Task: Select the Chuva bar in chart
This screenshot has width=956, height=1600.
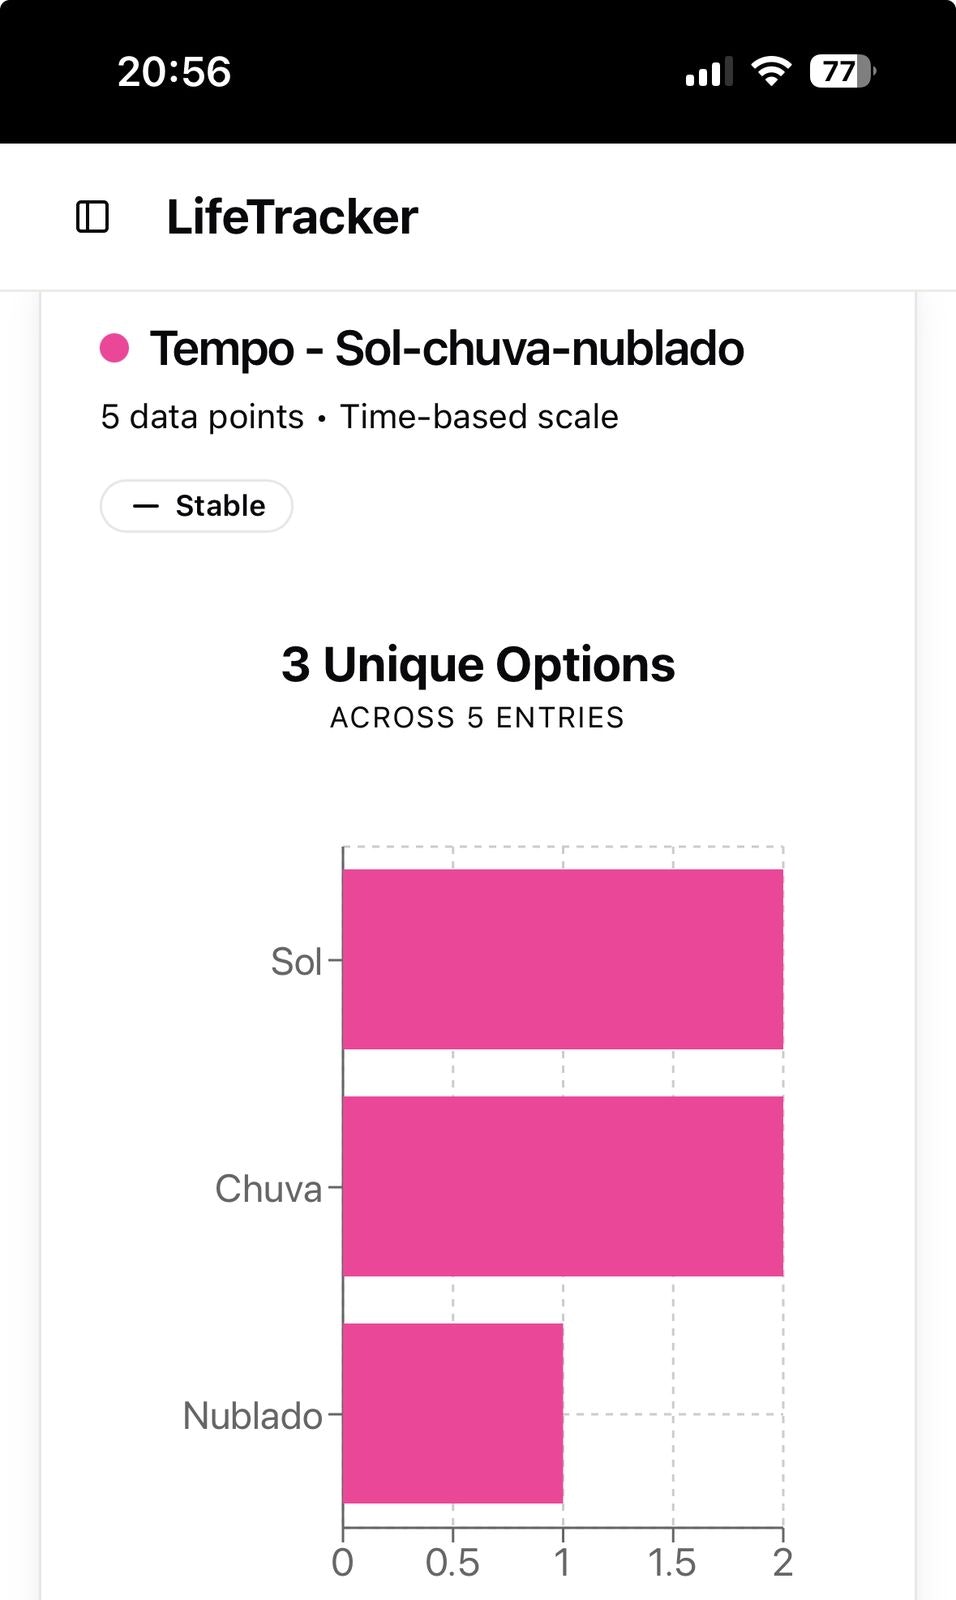Action: (x=563, y=1186)
